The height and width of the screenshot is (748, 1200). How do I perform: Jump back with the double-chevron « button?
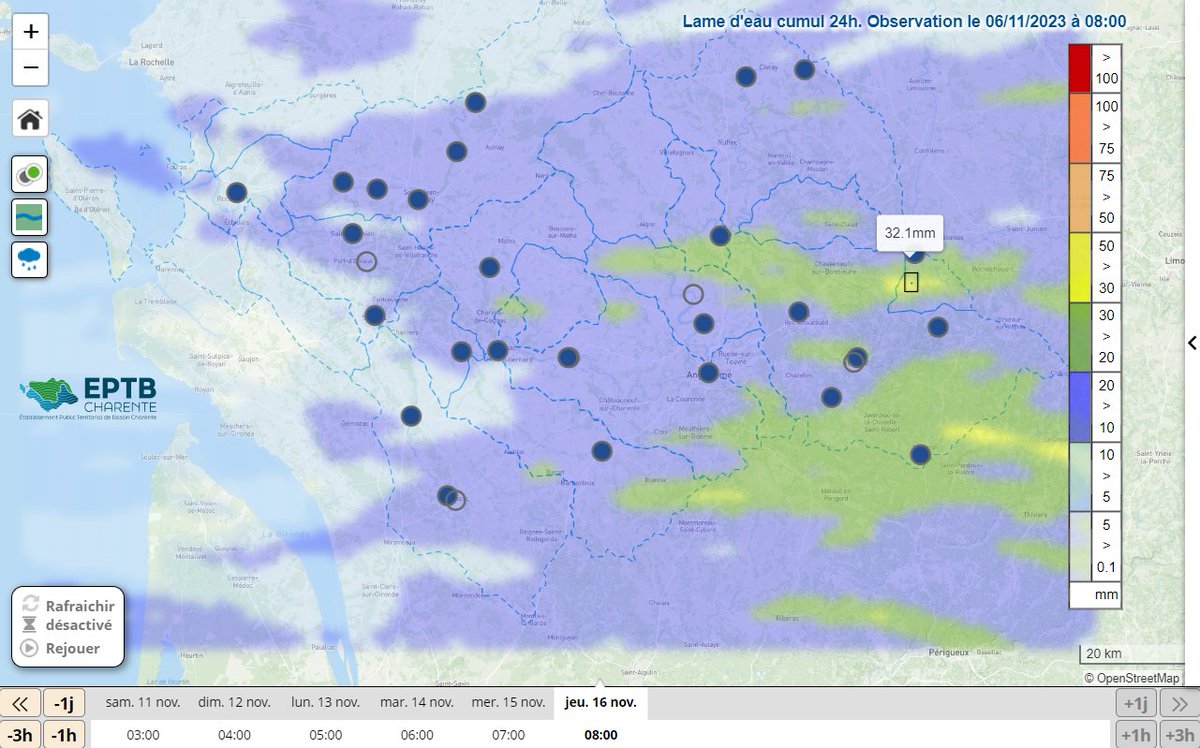19,703
